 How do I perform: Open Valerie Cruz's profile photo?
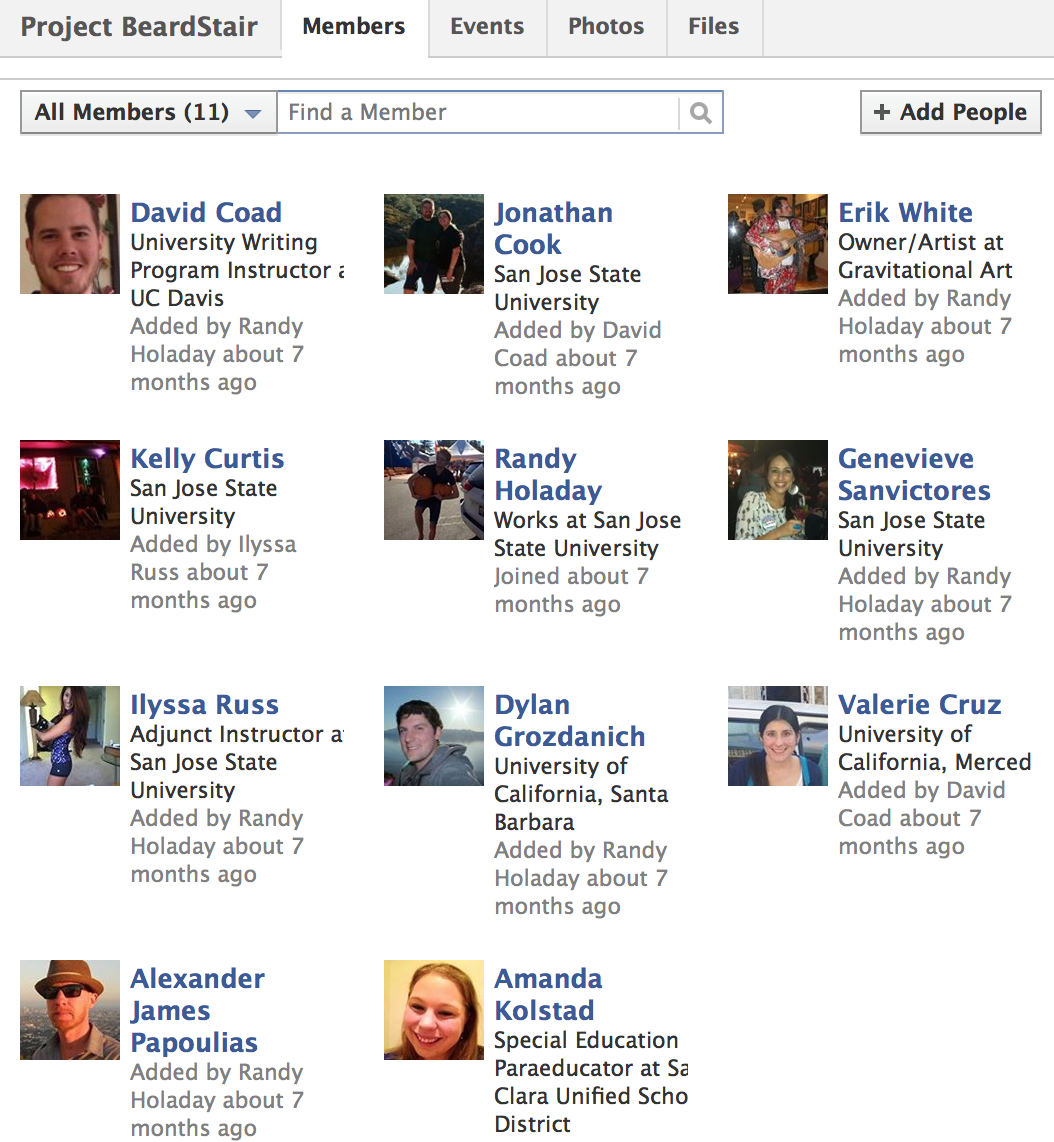click(778, 736)
